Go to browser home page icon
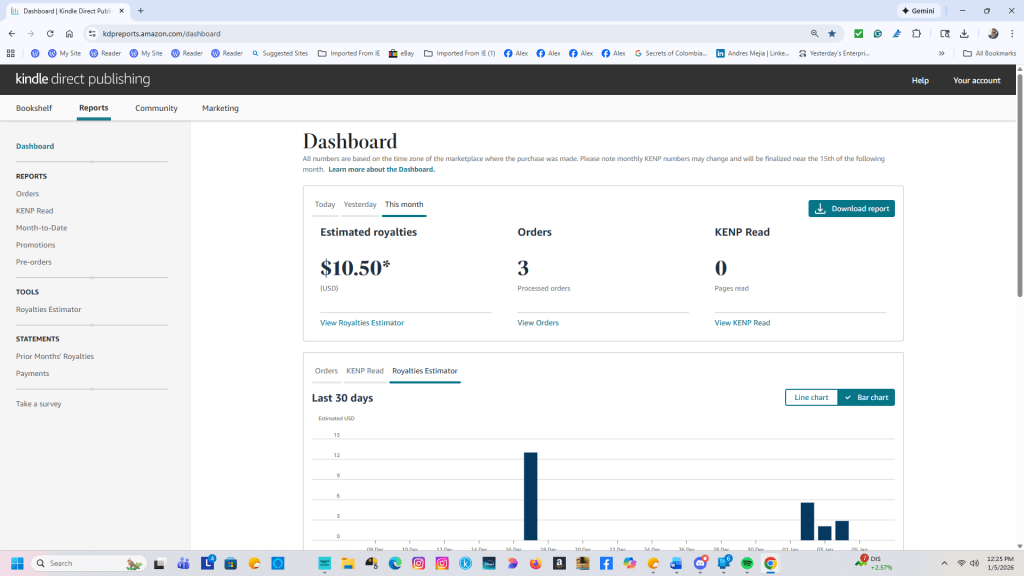The image size is (1024, 576). (x=69, y=33)
